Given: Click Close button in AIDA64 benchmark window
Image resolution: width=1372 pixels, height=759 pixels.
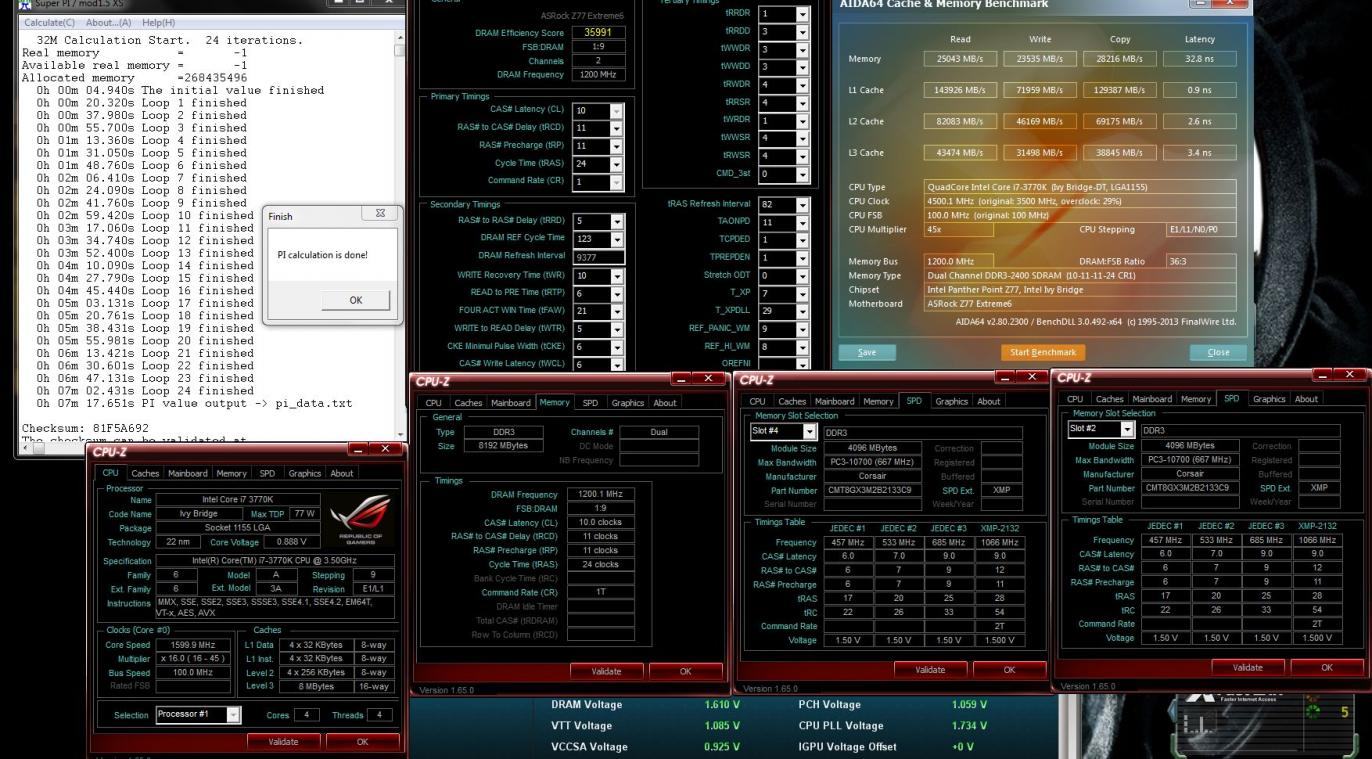Looking at the screenshot, I should tap(1219, 352).
